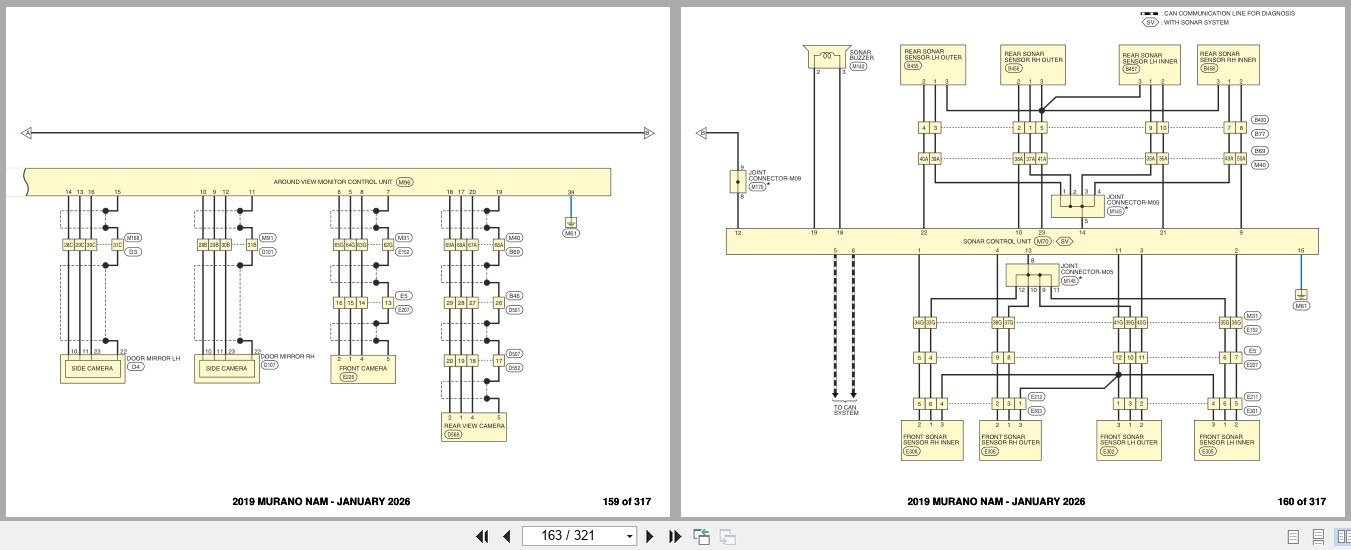The width and height of the screenshot is (1351, 550).
Task: Click the 2019 Murano NAM title on right page
Action: click(x=996, y=501)
